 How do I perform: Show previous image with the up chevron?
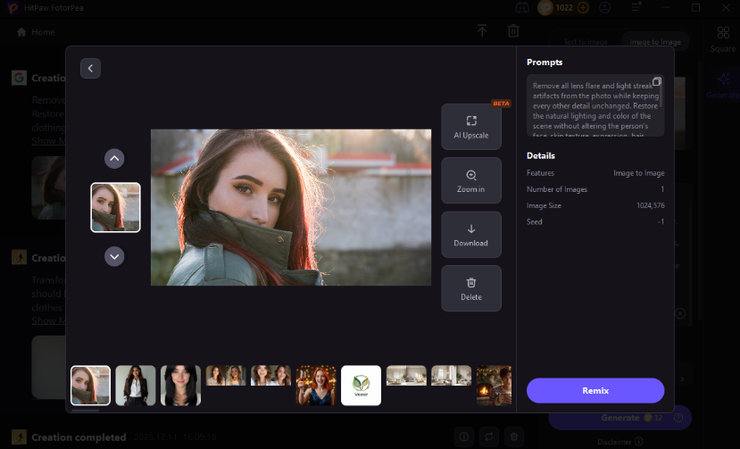(114, 159)
